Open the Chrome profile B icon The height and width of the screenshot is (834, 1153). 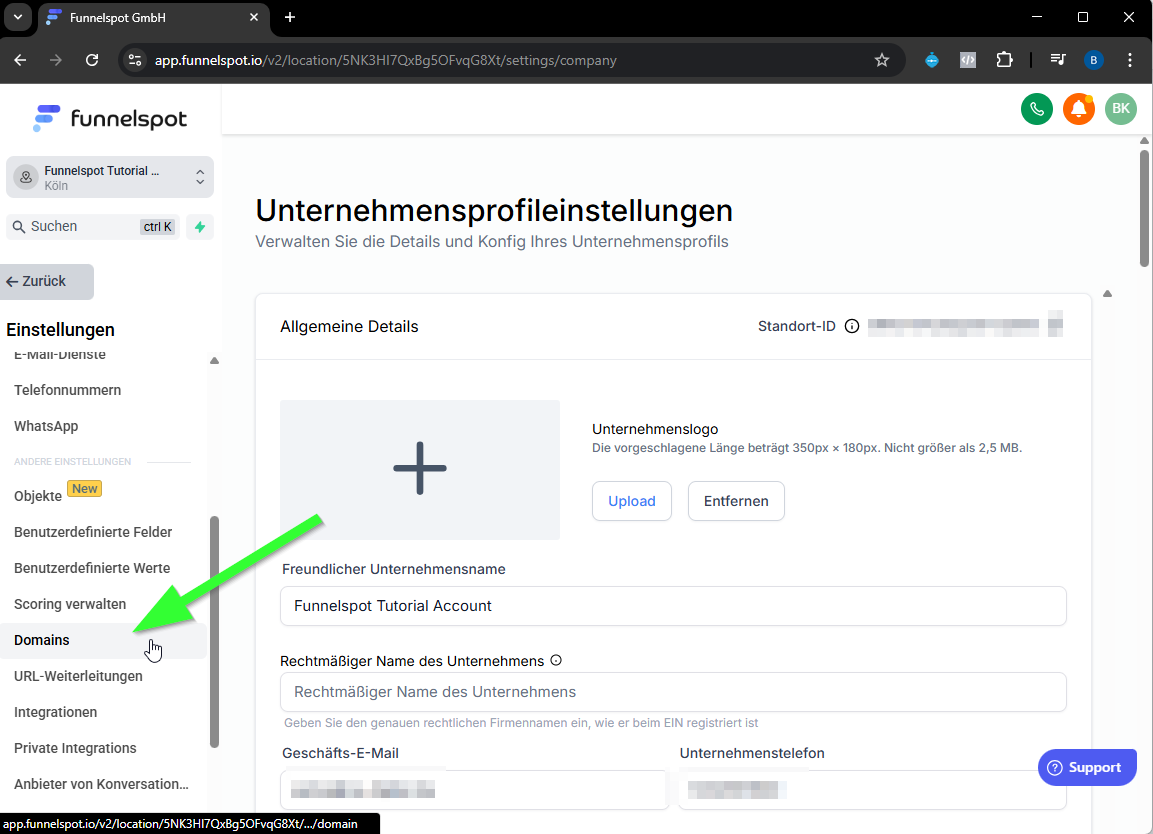tap(1093, 60)
